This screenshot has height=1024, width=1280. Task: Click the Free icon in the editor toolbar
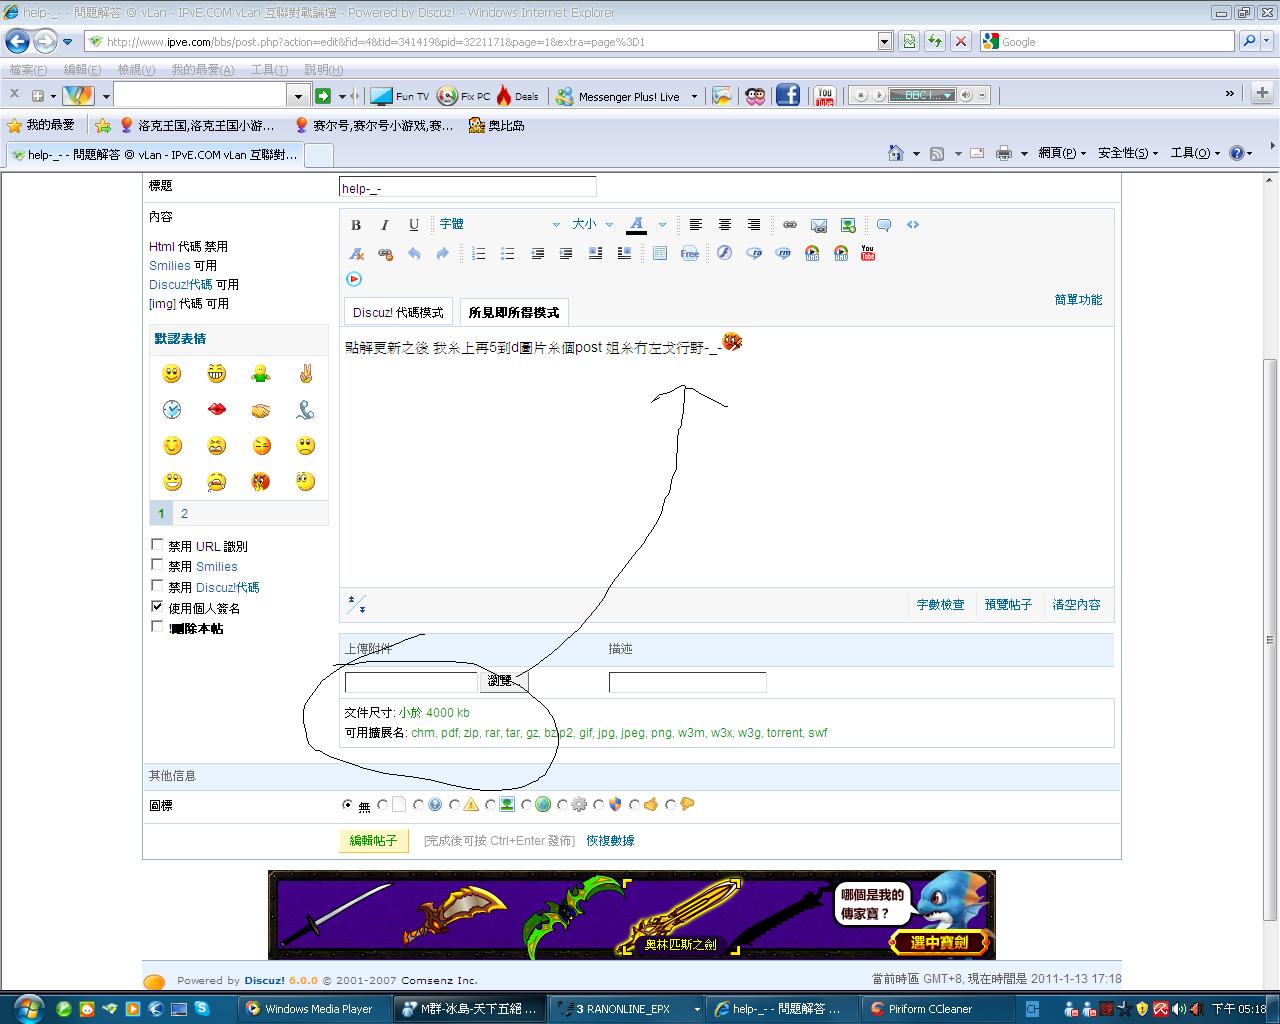(689, 254)
